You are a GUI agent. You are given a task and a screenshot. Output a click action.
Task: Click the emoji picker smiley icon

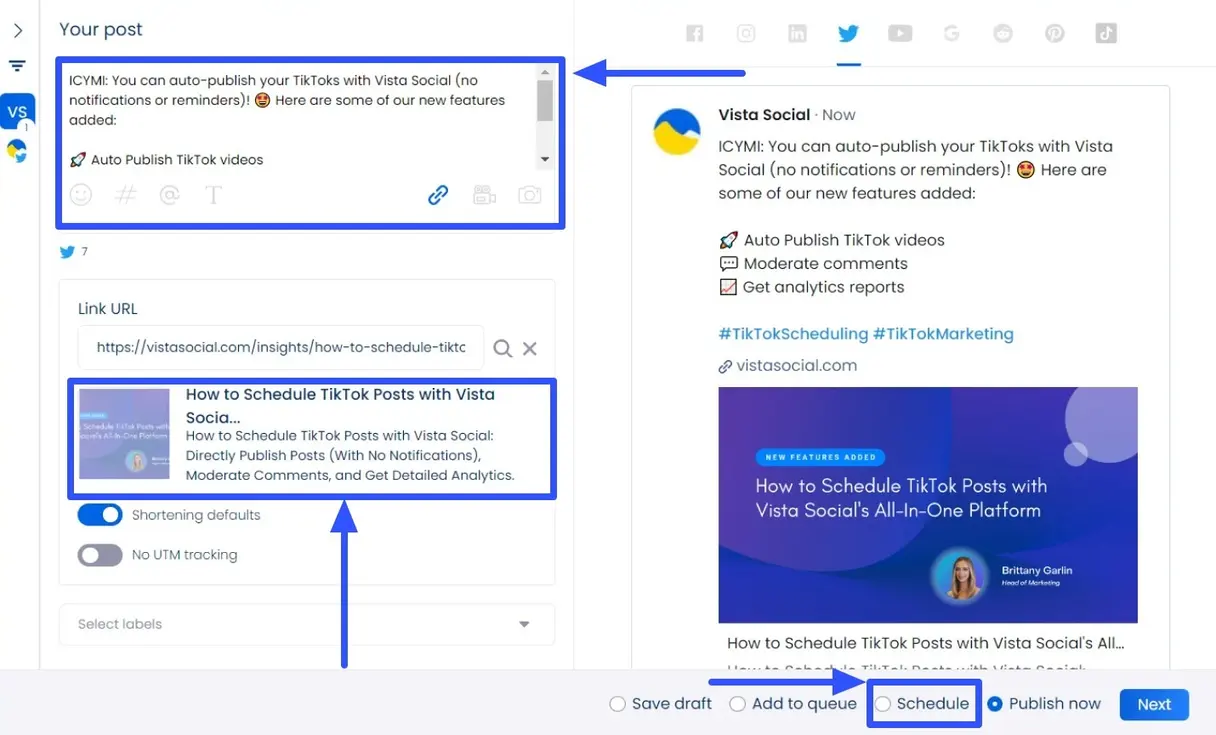coord(81,195)
